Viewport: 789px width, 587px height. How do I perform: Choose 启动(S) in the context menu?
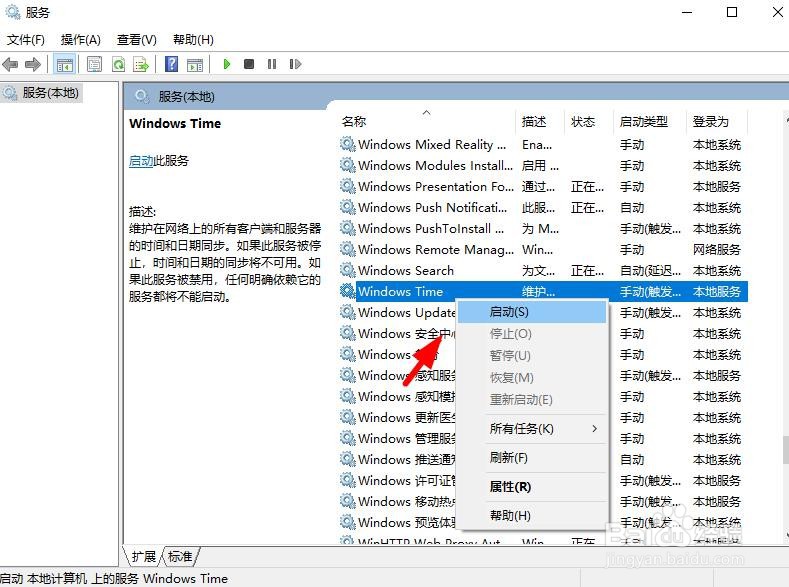[x=532, y=312]
